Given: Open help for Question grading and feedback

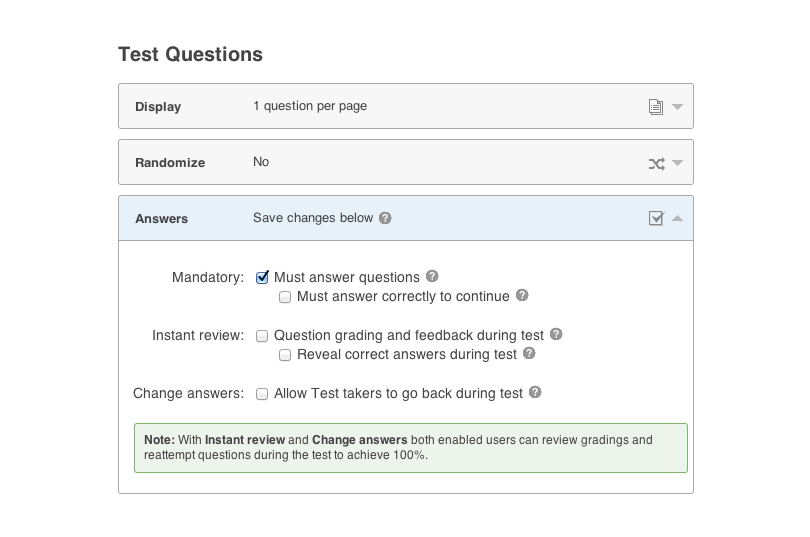Looking at the screenshot, I should coord(556,335).
